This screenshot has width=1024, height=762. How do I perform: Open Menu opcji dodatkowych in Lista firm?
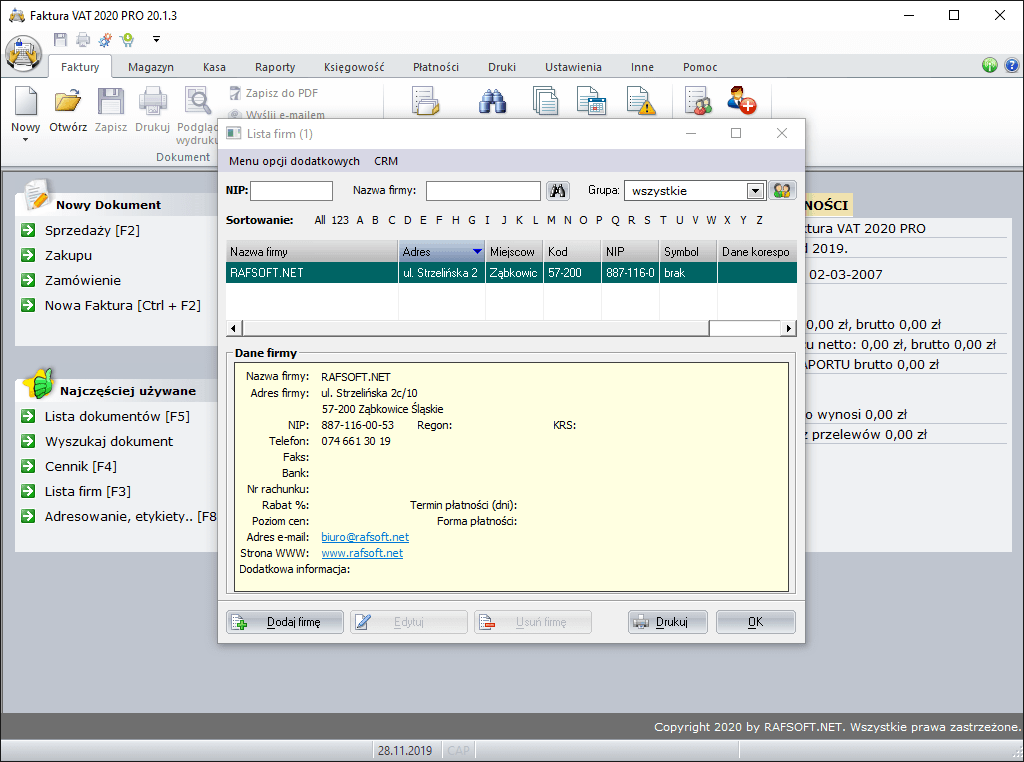[294, 161]
